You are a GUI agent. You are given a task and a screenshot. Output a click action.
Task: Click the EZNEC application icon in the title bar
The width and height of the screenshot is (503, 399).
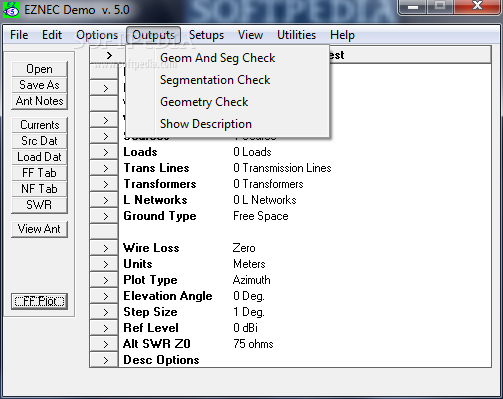pos(11,9)
